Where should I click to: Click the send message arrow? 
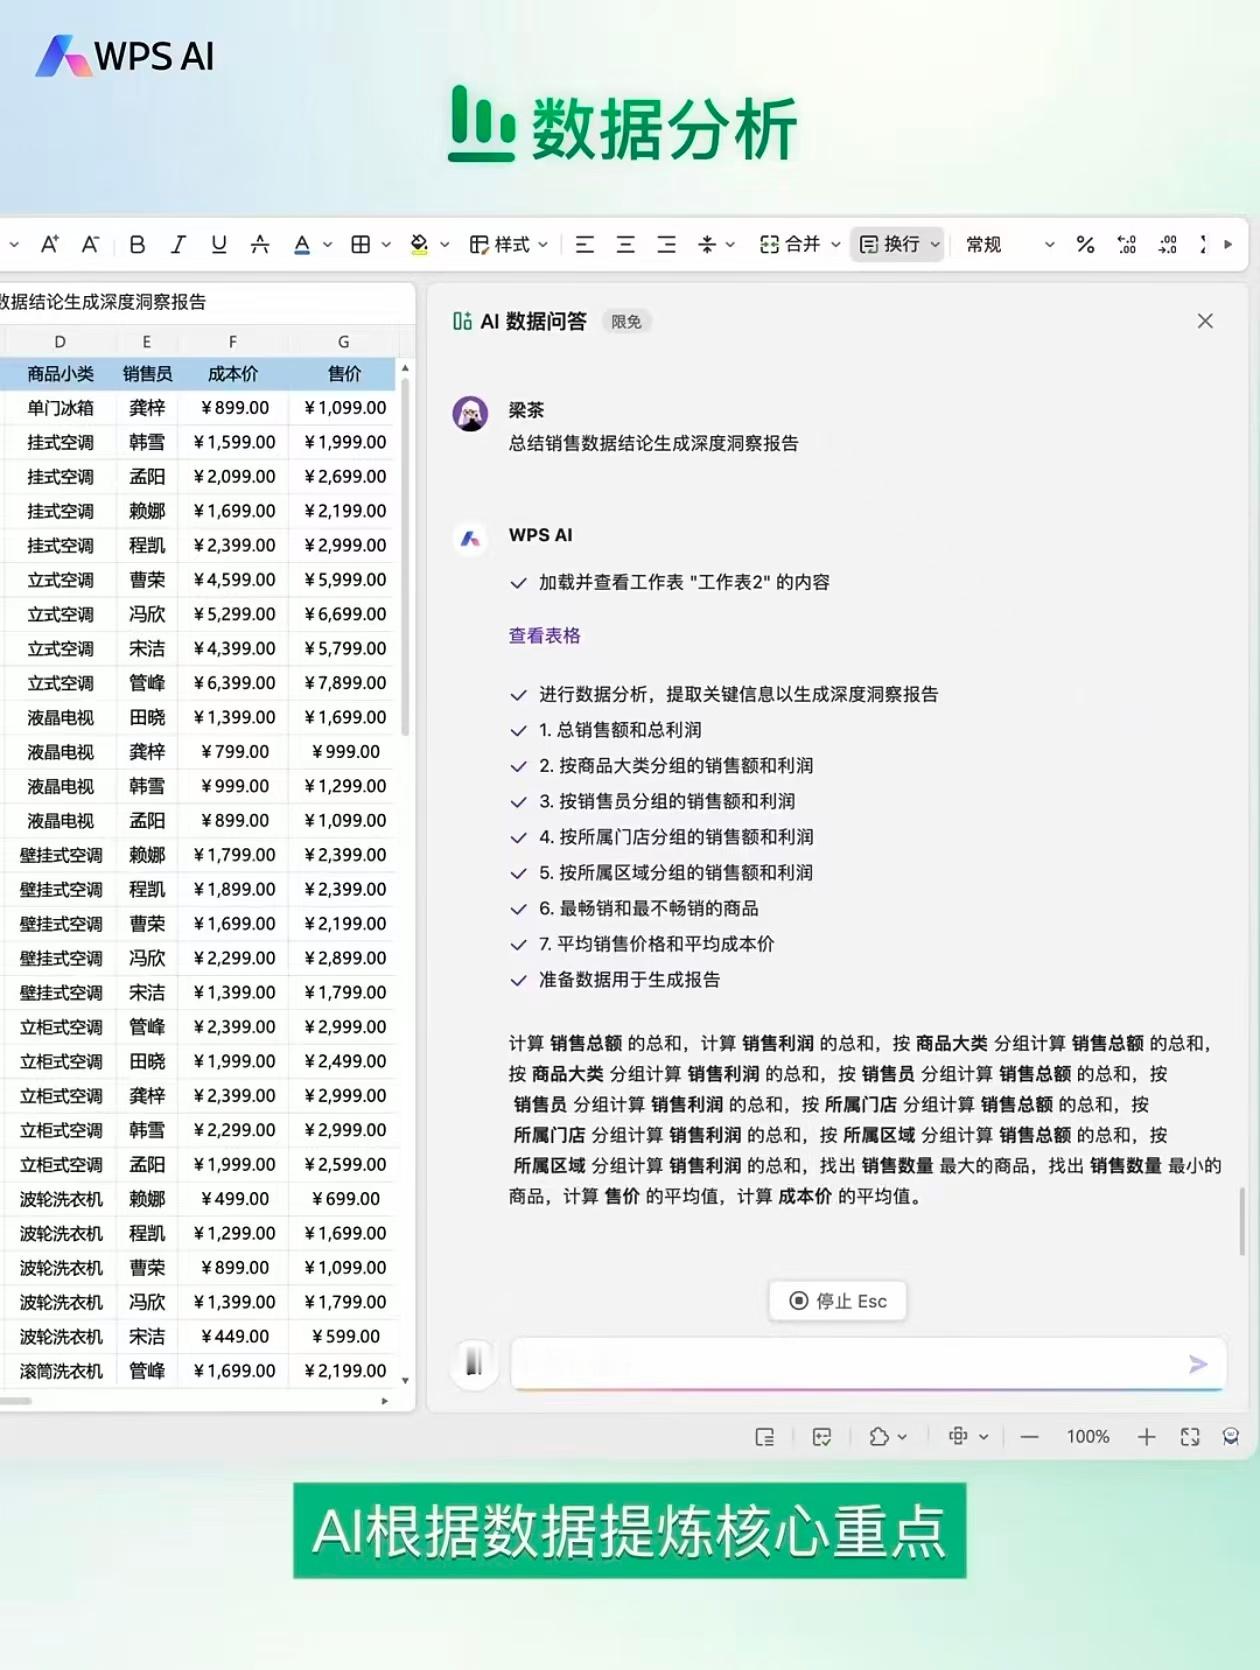tap(1198, 1364)
